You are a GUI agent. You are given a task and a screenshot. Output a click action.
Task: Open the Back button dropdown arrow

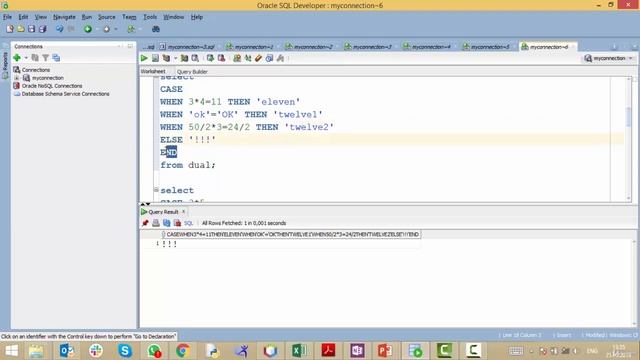coord(97,29)
